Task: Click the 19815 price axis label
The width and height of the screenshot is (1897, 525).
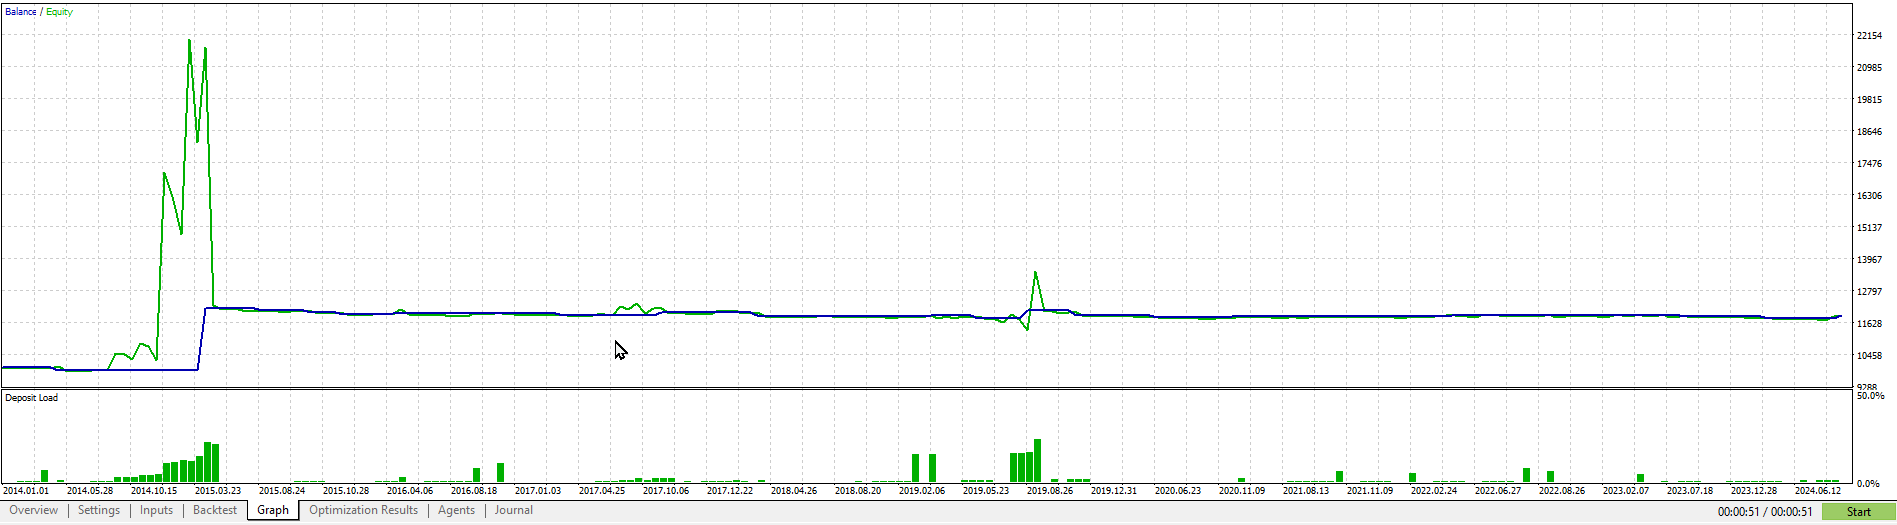Action: (1869, 100)
